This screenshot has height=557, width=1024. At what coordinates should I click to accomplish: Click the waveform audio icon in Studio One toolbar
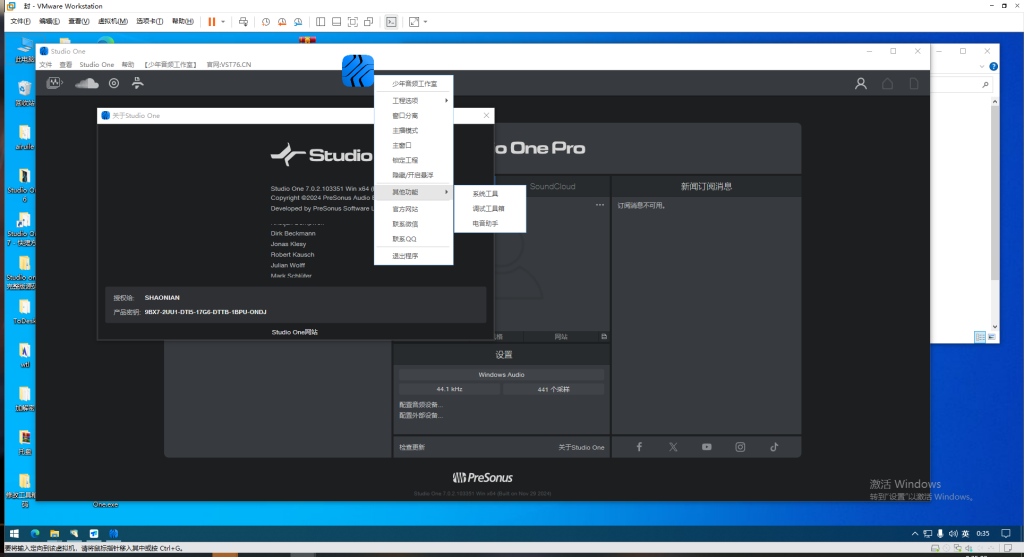click(x=54, y=83)
